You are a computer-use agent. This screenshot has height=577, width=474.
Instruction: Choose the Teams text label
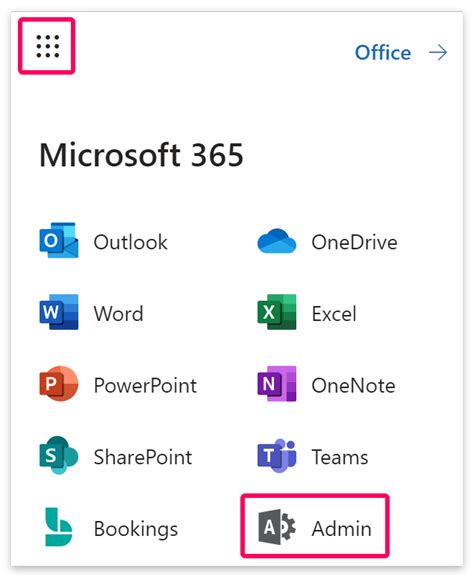(340, 457)
